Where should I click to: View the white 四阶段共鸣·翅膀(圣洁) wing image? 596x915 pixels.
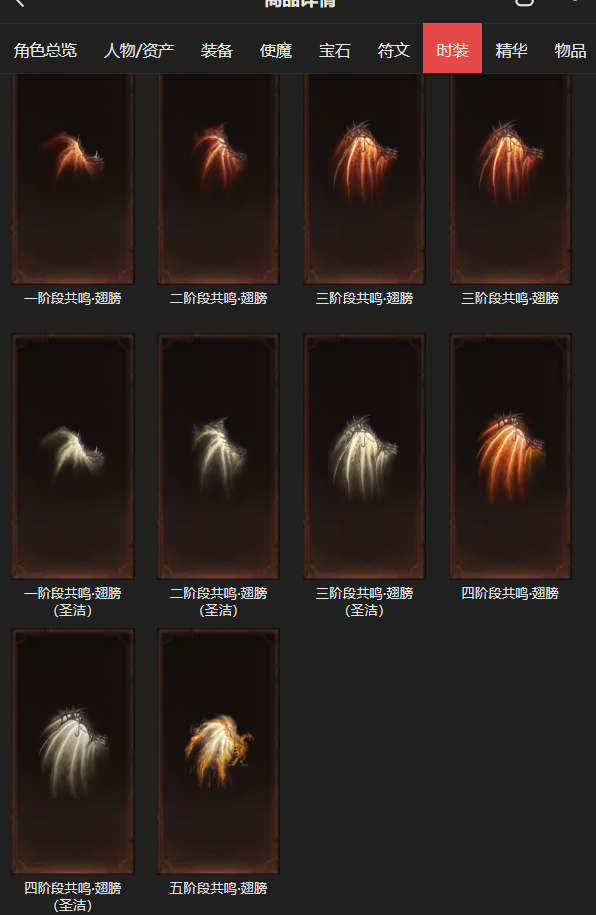click(73, 751)
